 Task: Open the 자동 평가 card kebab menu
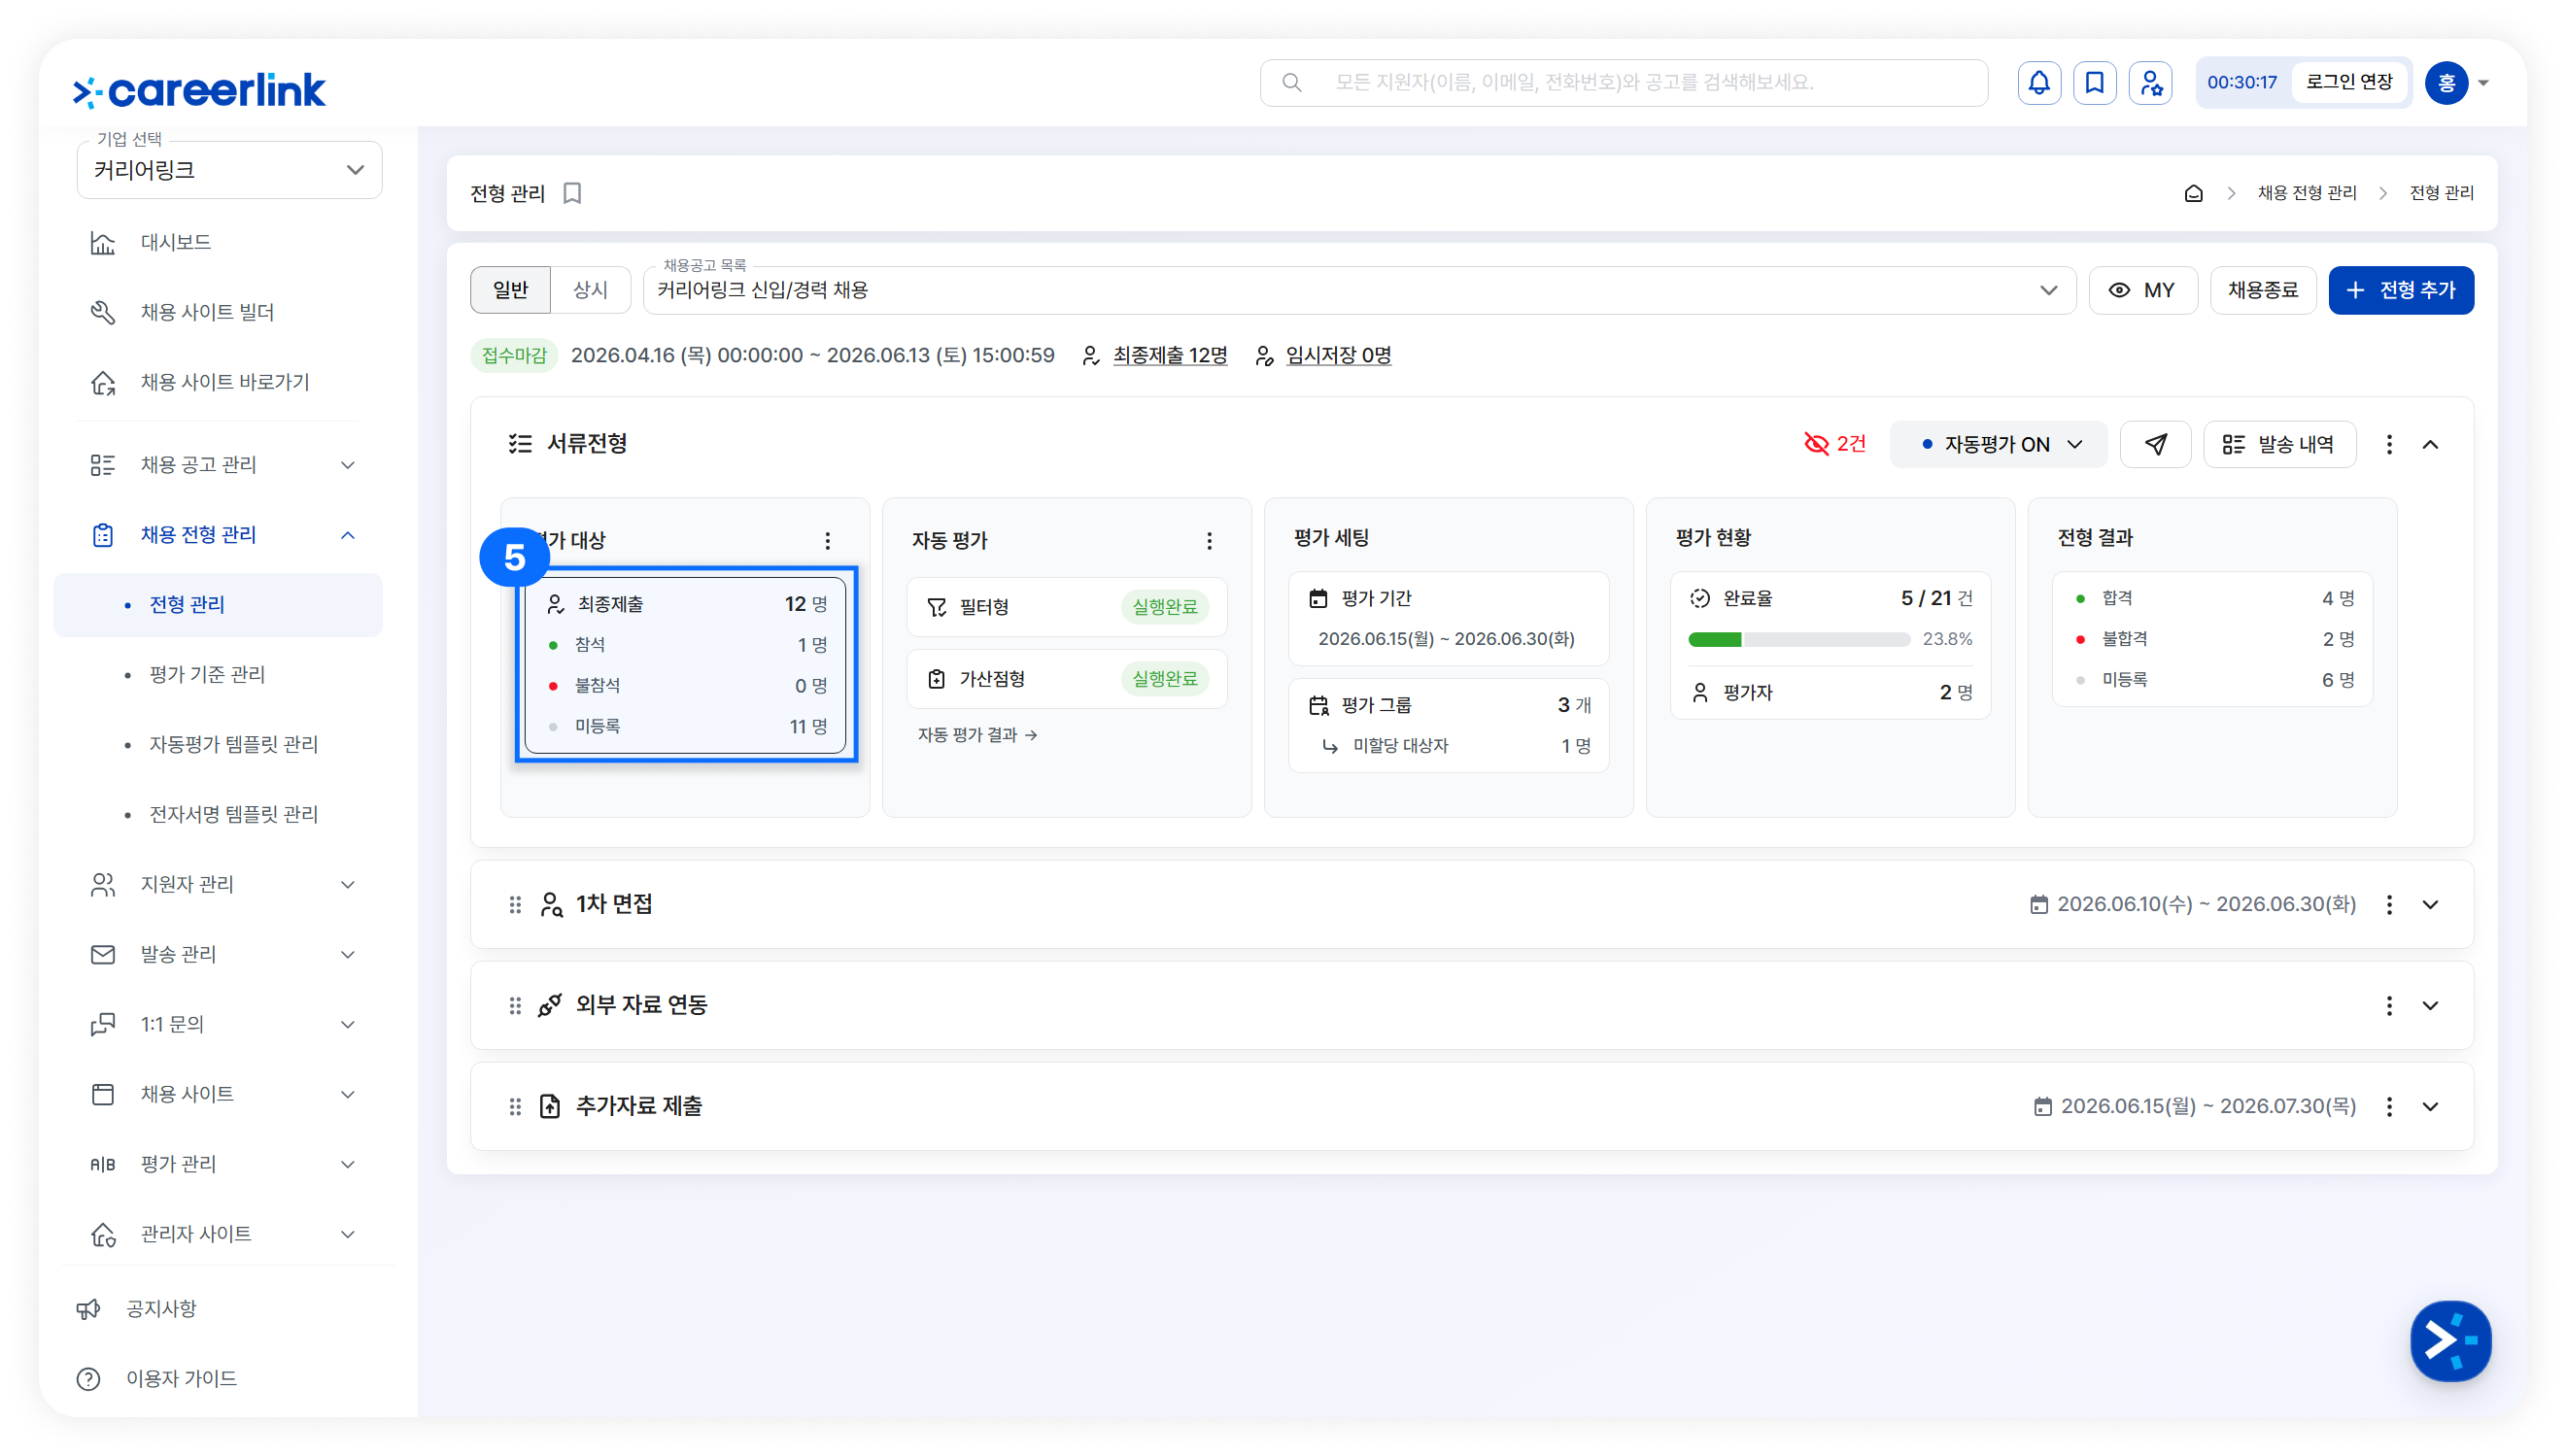[x=1209, y=541]
